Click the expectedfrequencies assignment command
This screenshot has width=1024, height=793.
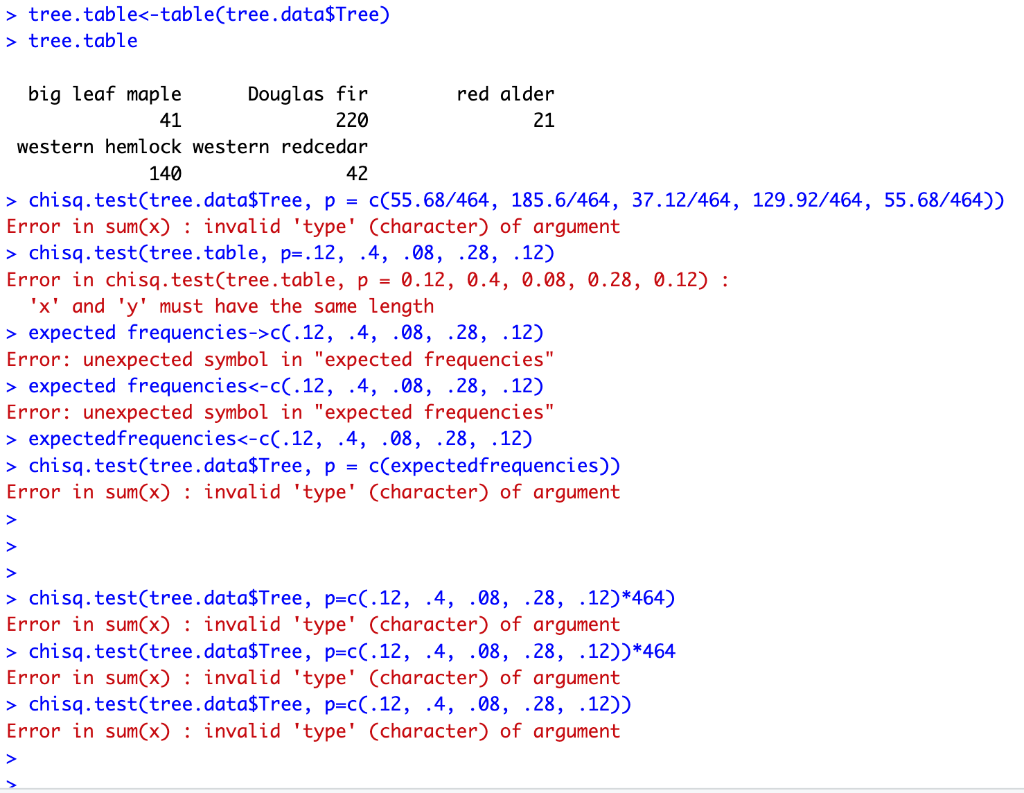coord(270,438)
